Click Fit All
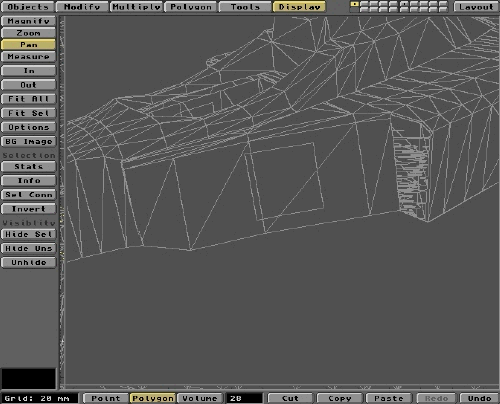This screenshot has height=404, width=500. [29, 99]
